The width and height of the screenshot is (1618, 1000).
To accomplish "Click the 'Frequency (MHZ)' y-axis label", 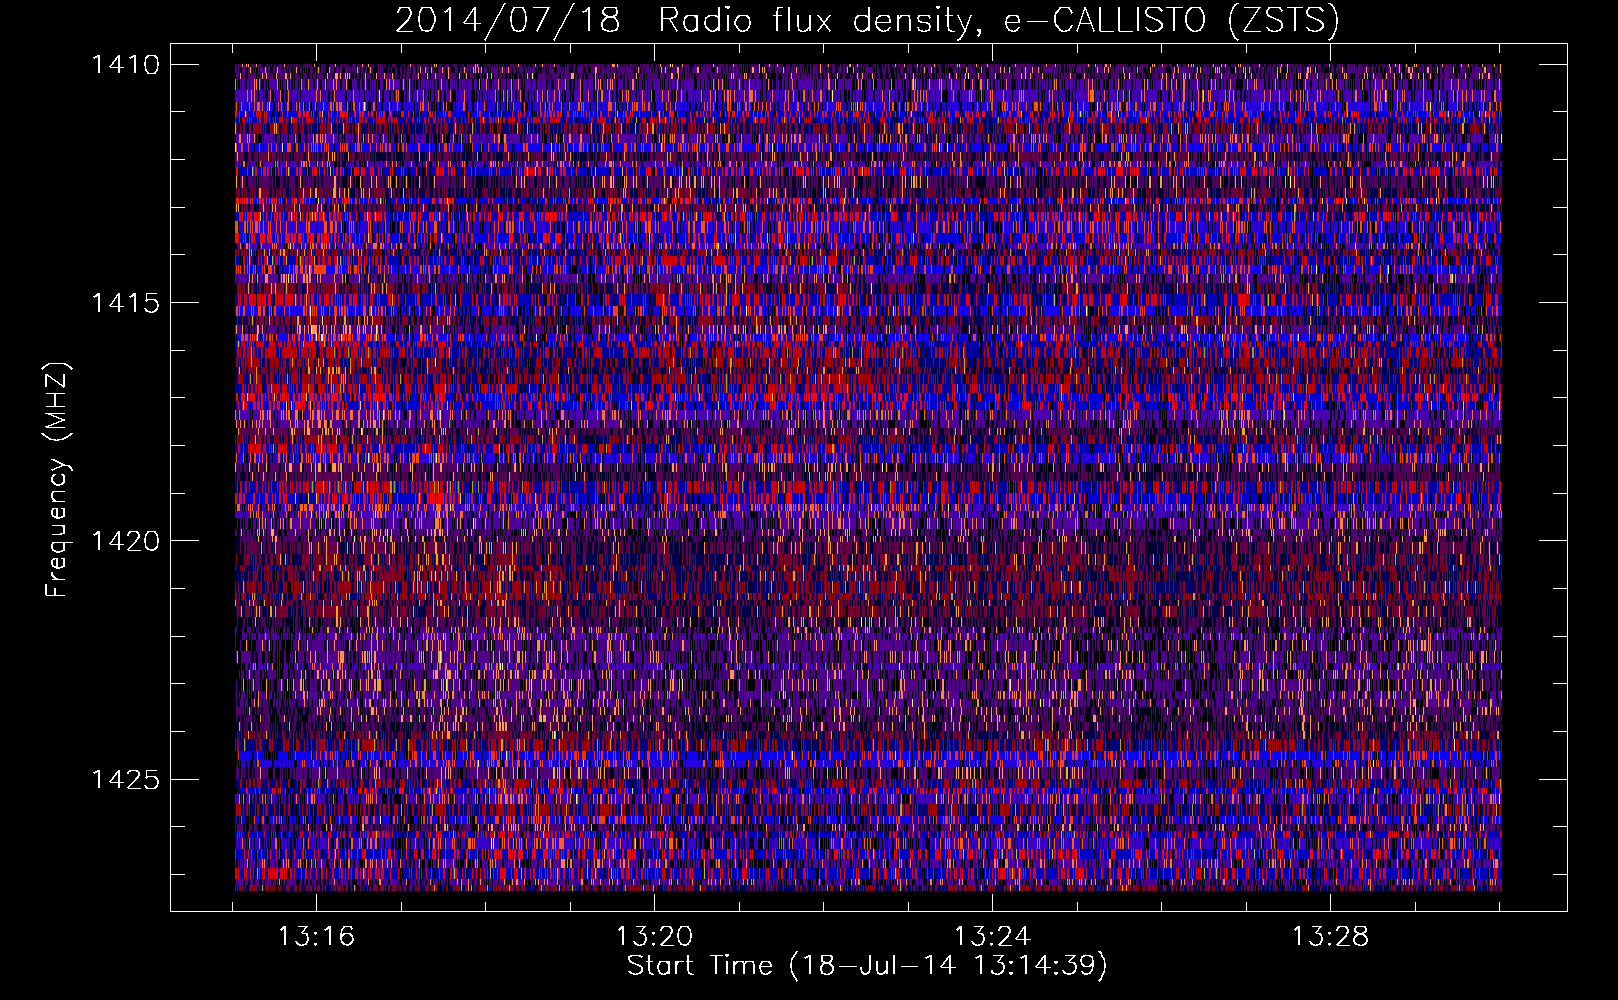I will pyautogui.click(x=57, y=480).
